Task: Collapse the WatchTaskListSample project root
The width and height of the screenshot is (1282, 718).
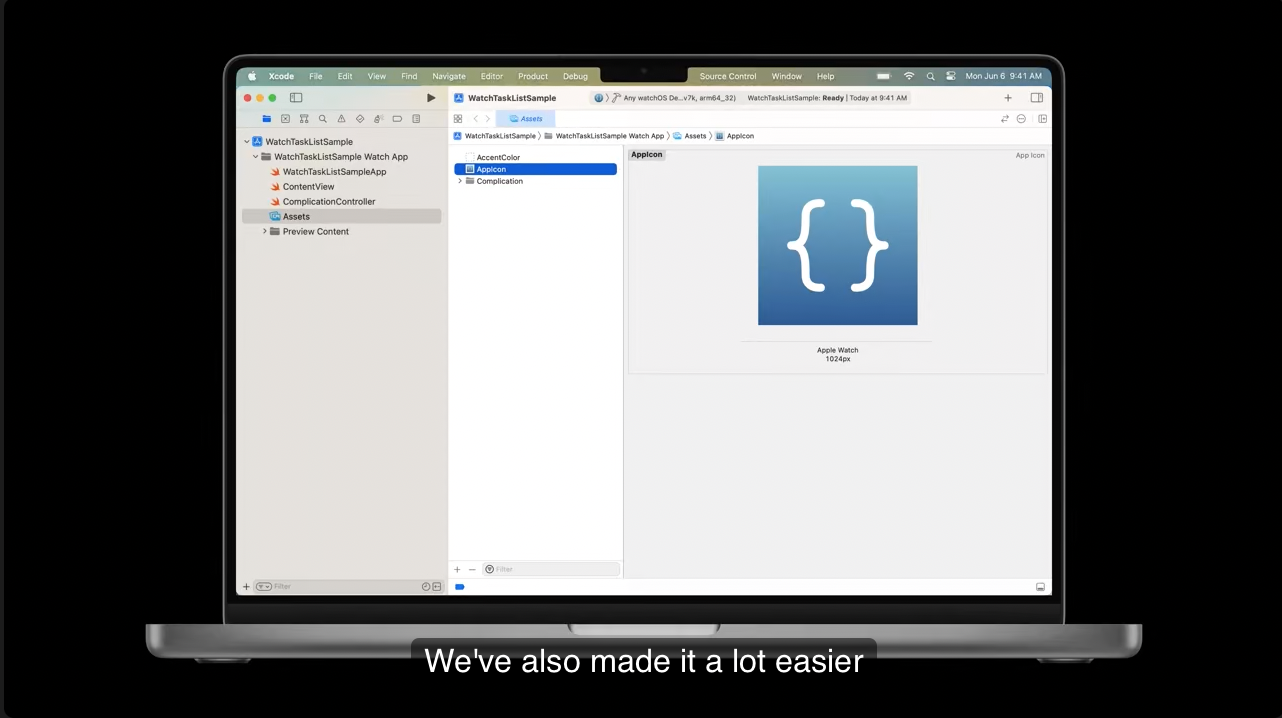Action: coord(246,142)
